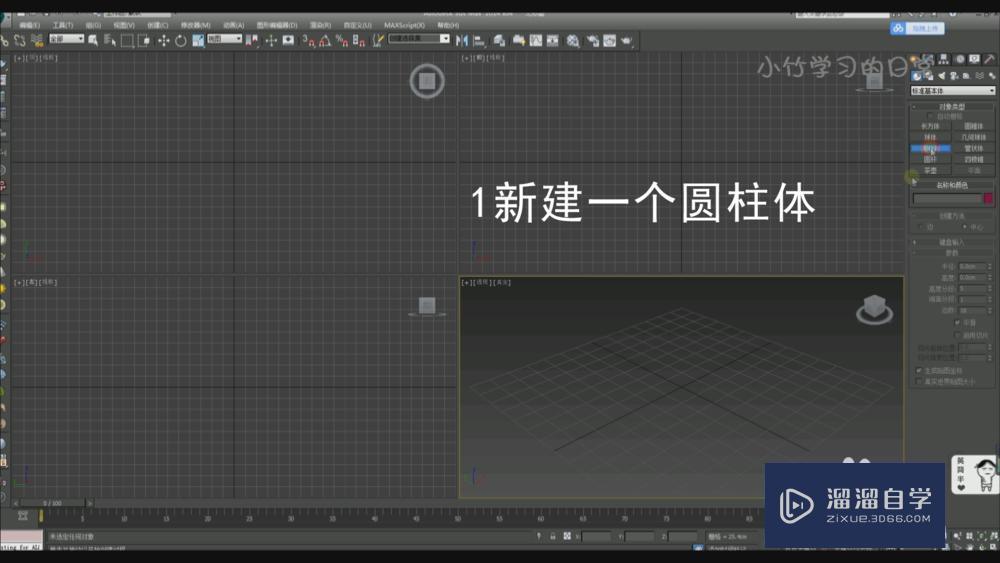Collapse the 名称和颜色 rollout

[952, 185]
